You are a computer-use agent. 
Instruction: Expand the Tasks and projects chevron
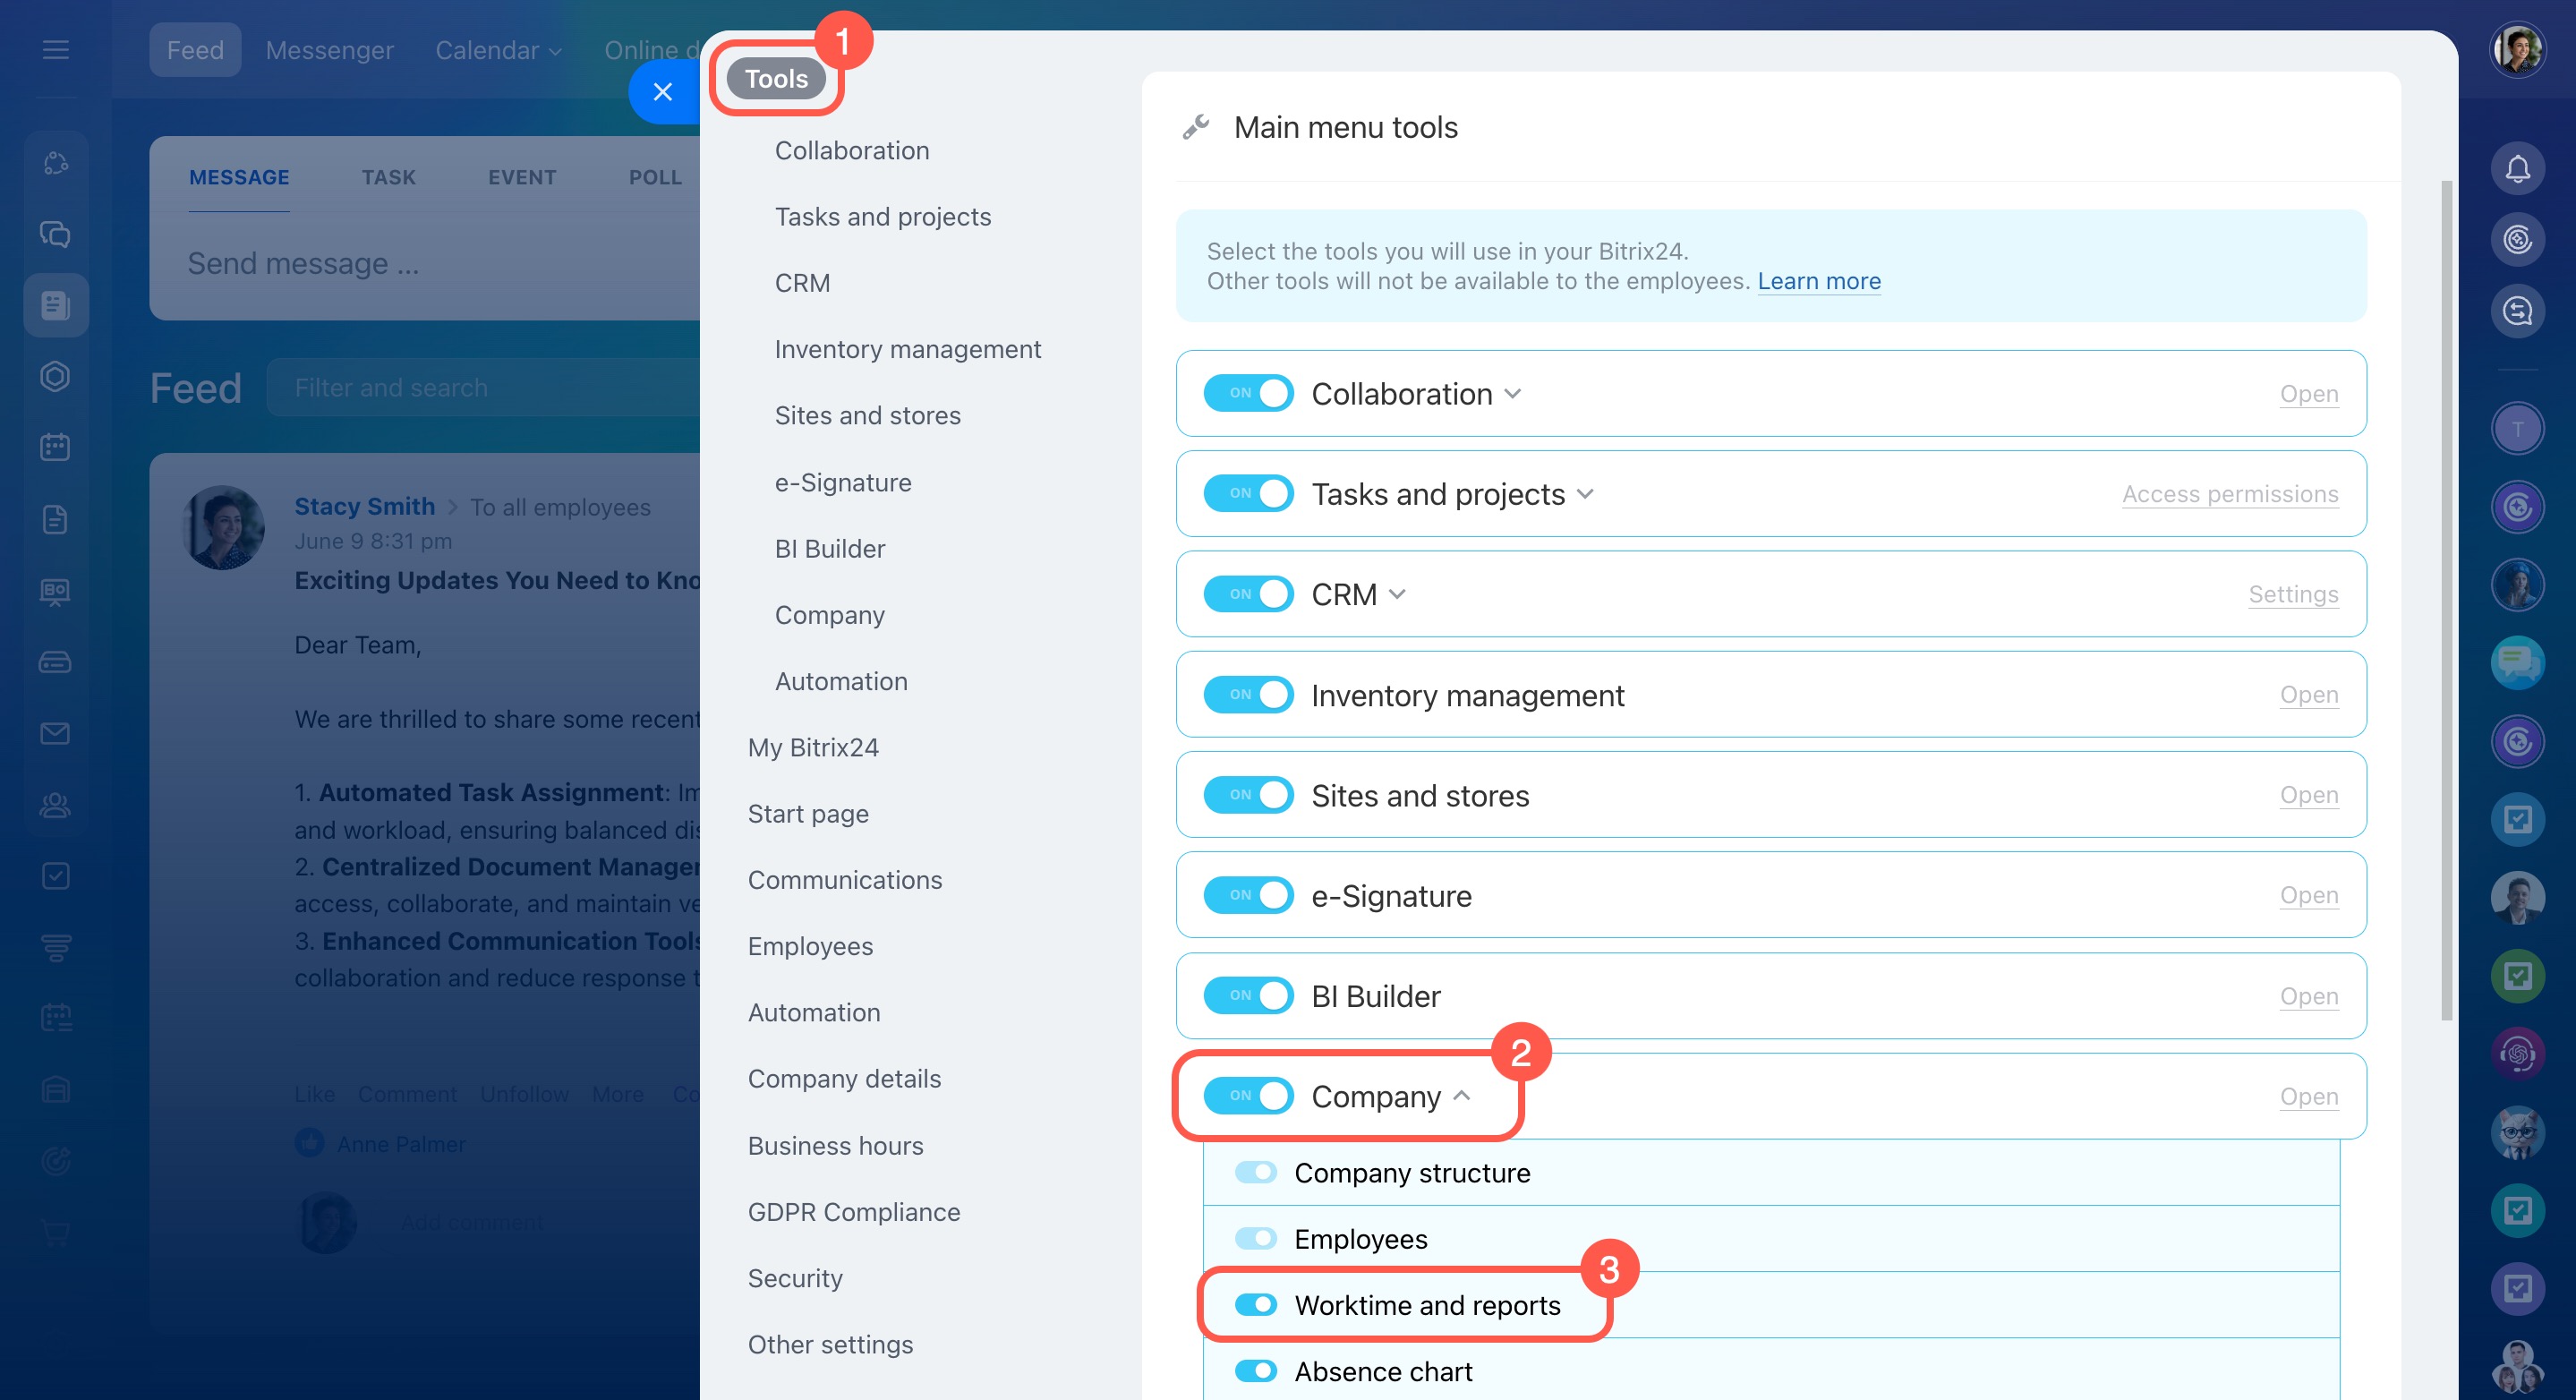click(1585, 494)
